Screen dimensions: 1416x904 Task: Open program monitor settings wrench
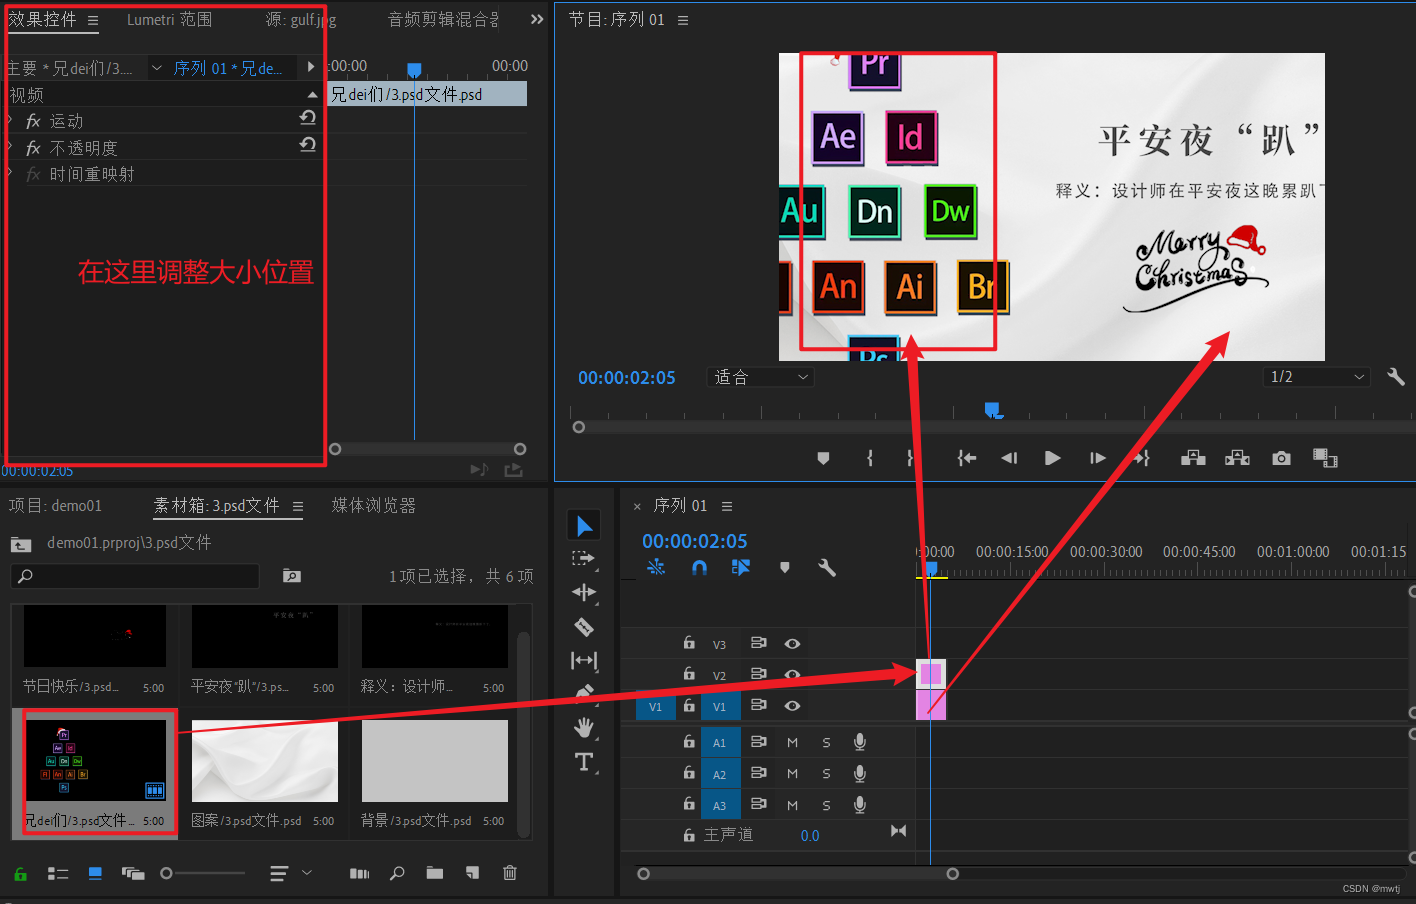[x=1396, y=377]
